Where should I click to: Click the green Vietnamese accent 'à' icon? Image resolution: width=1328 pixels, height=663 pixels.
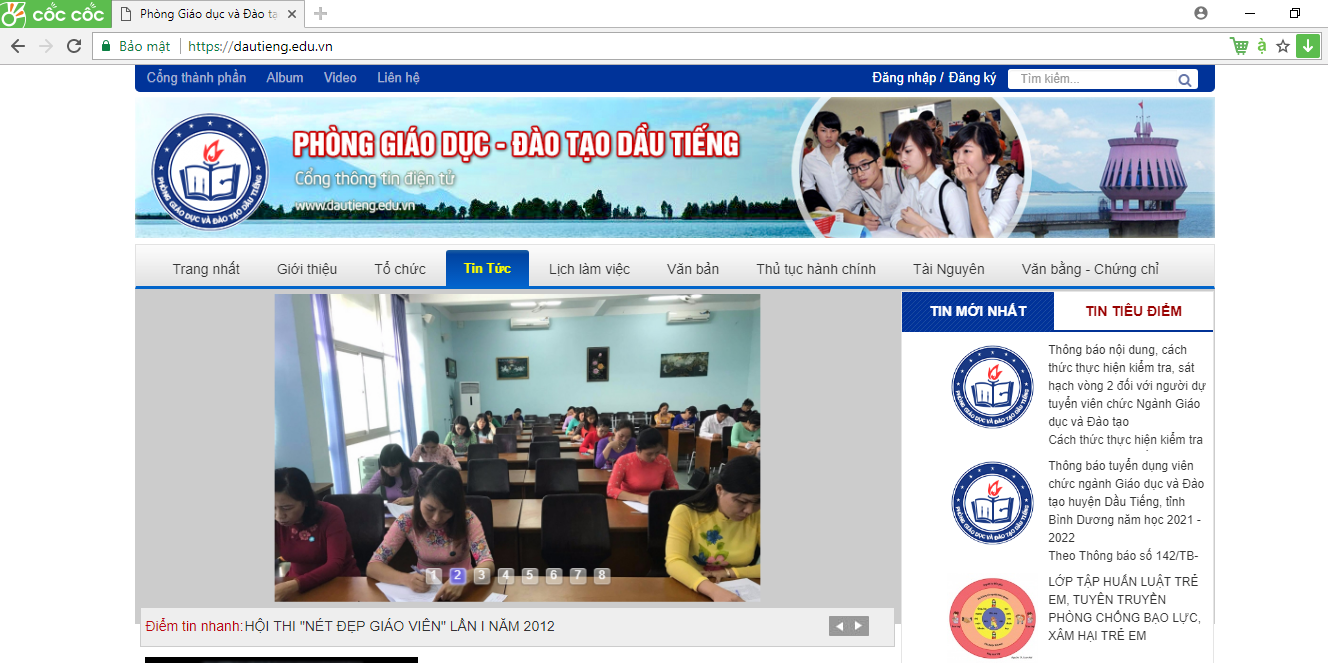1262,46
